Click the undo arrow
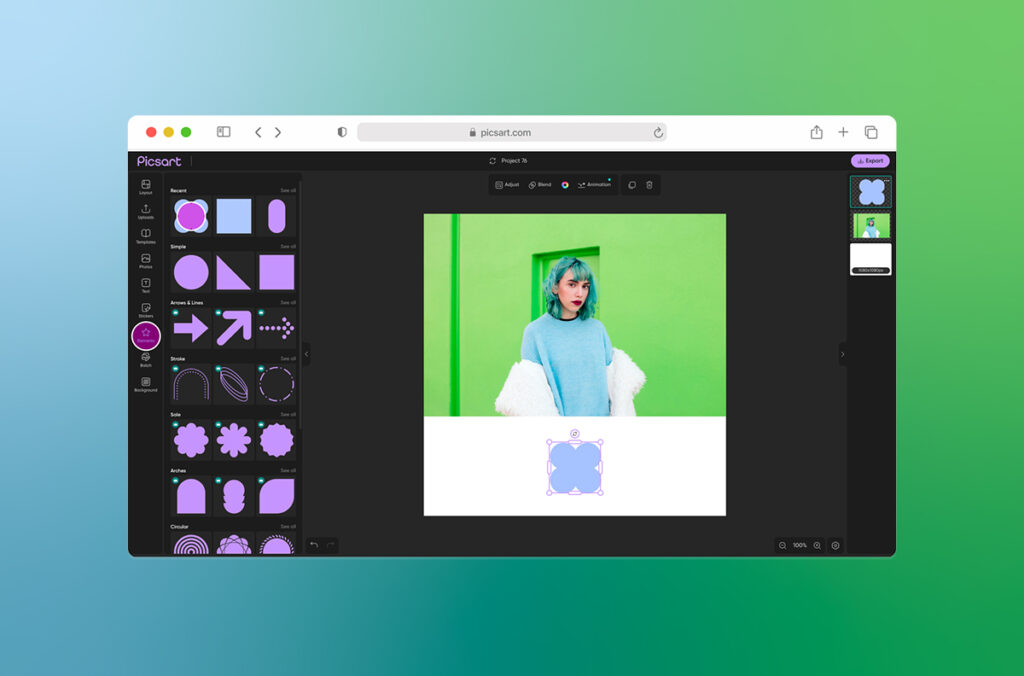 click(x=314, y=545)
